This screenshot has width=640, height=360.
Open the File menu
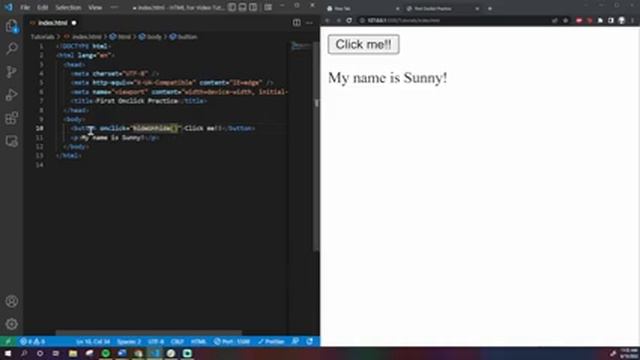point(25,7)
